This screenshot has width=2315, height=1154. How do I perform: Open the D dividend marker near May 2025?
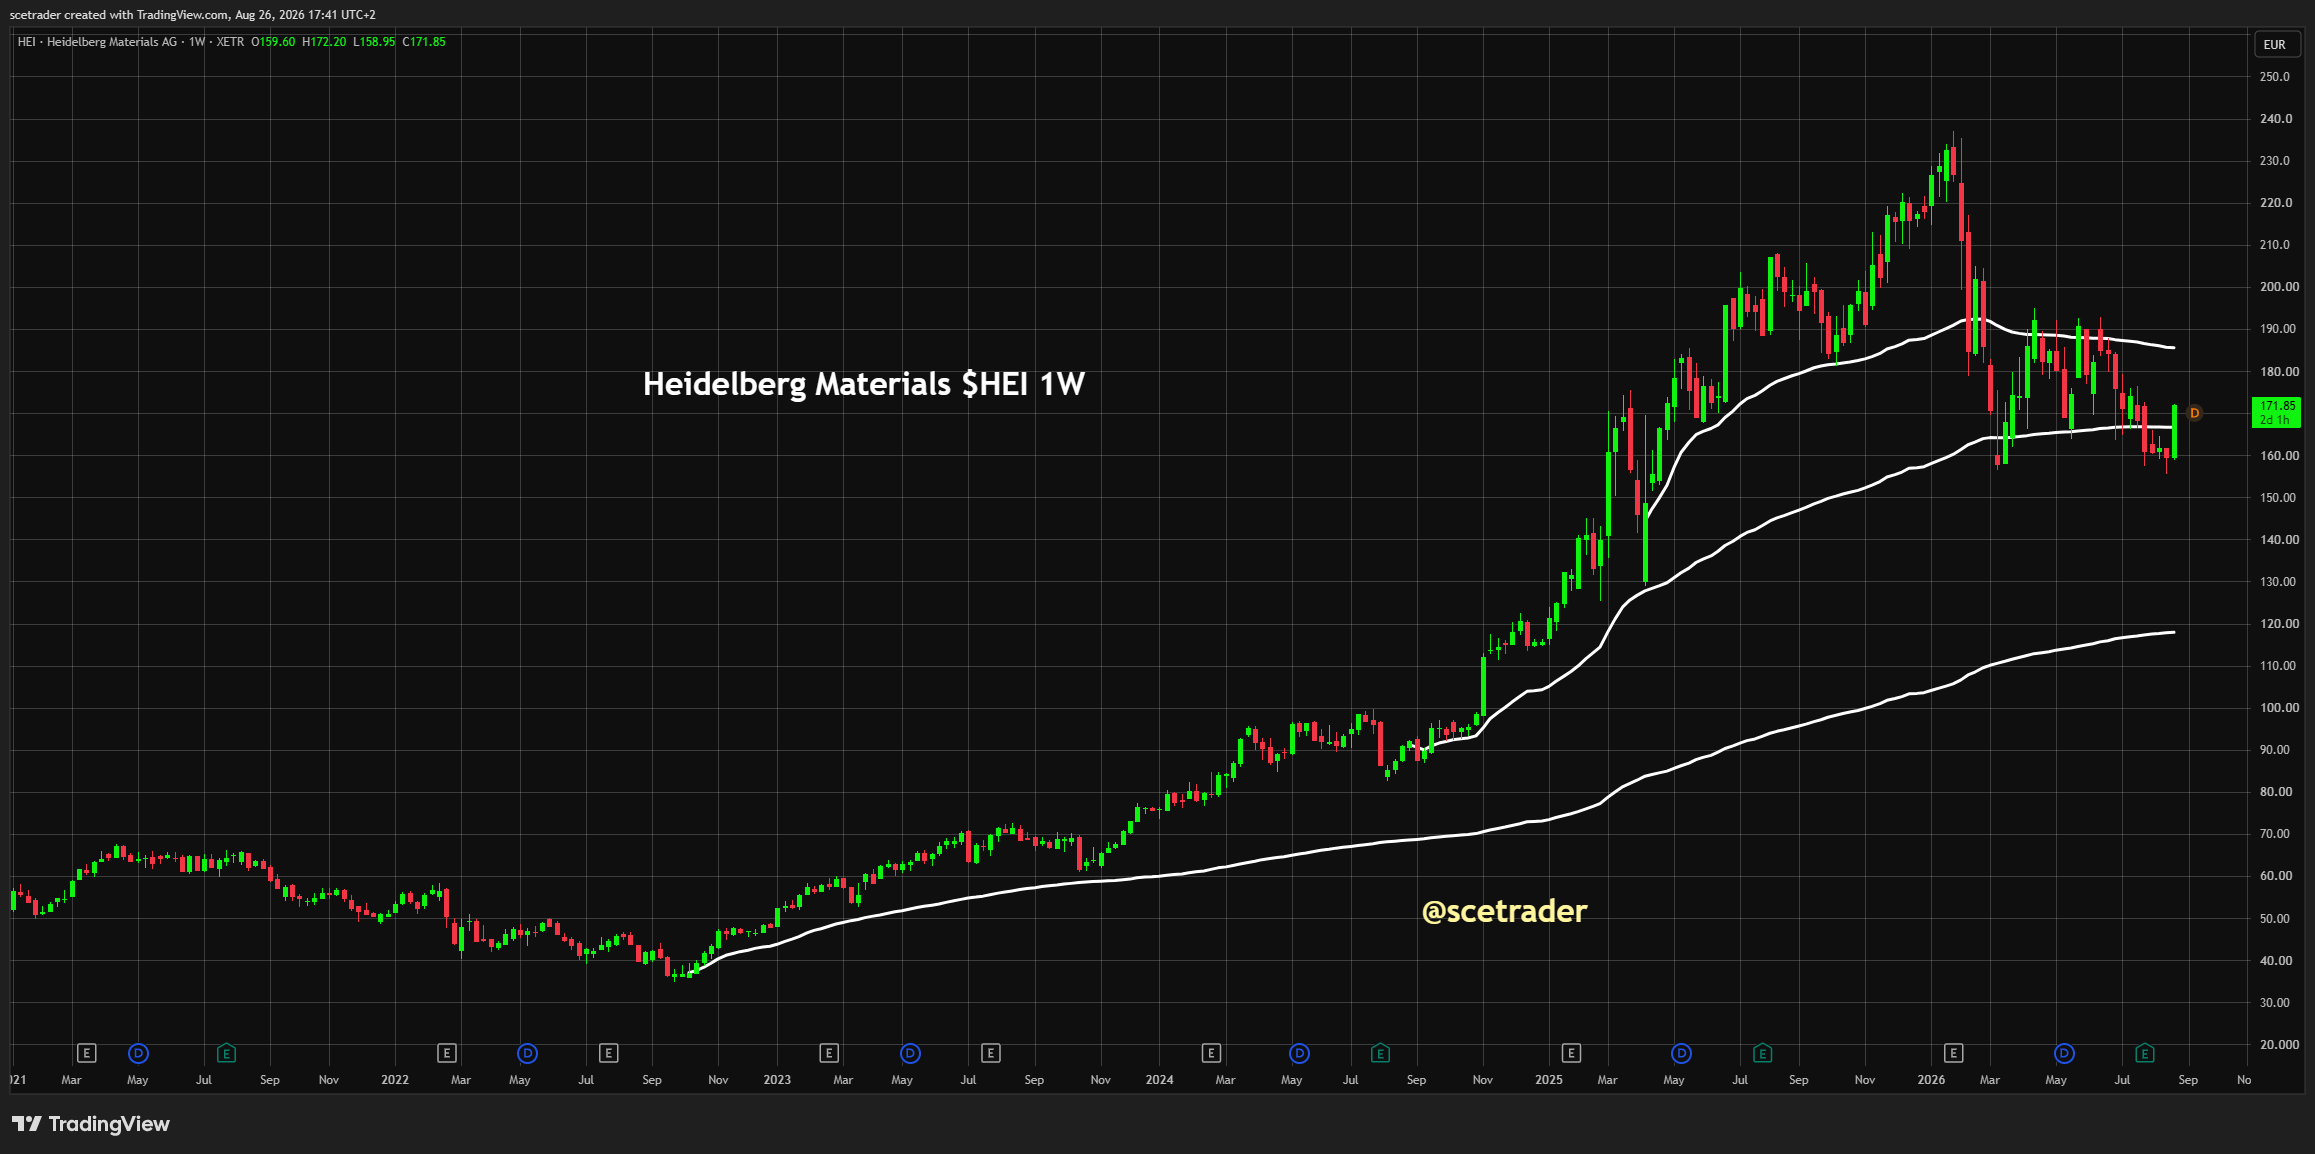click(x=1681, y=1053)
